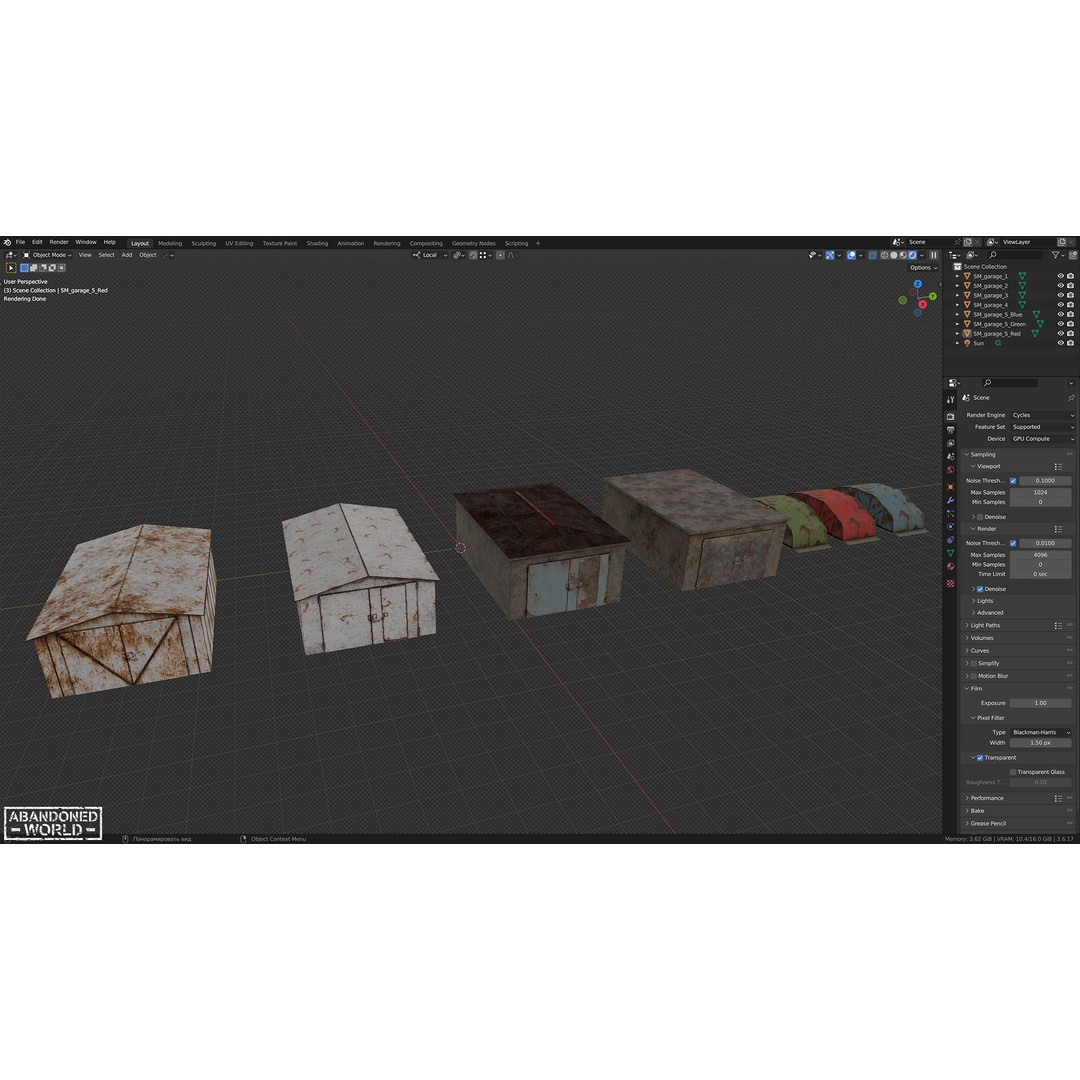Screen dimensions: 1080x1080
Task: Open the Render menu
Action: coord(59,242)
